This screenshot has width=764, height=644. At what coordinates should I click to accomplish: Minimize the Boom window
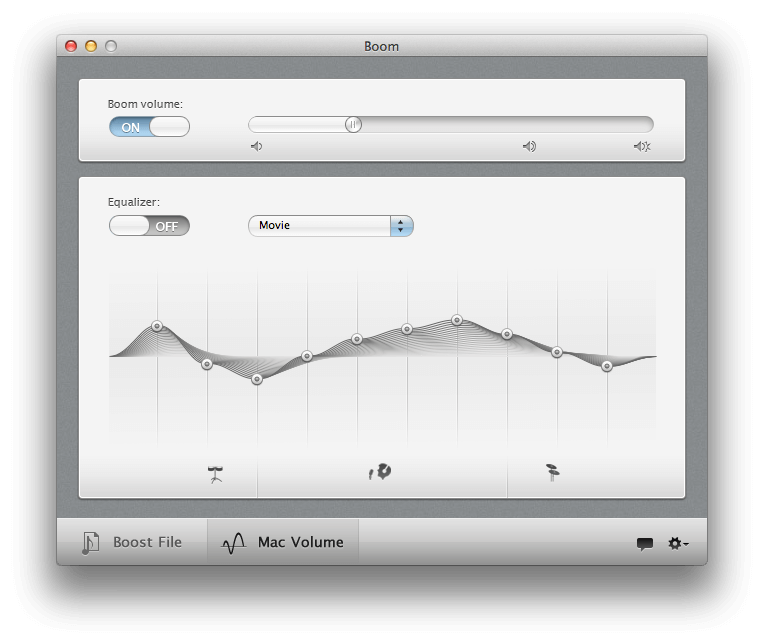click(x=91, y=46)
